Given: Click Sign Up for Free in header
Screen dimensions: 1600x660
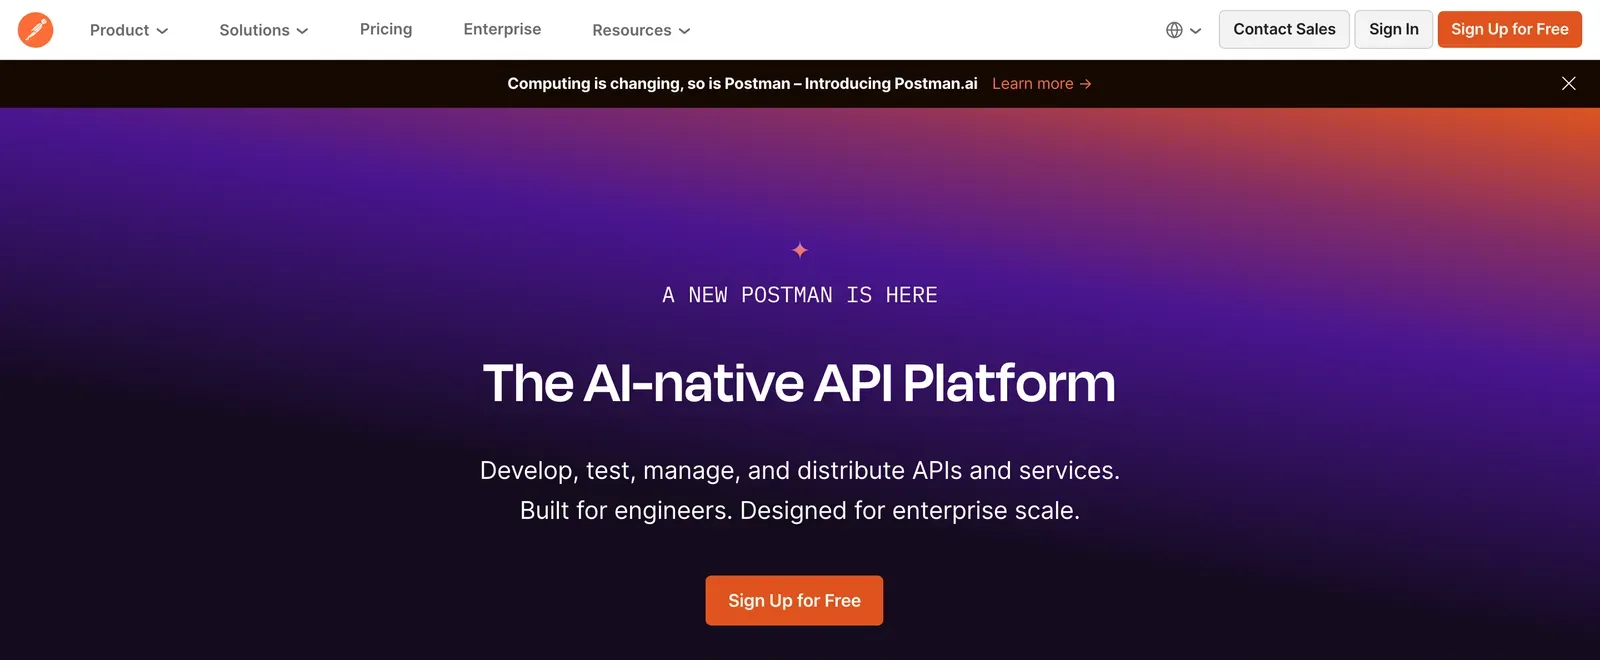Looking at the screenshot, I should coord(1510,29).
